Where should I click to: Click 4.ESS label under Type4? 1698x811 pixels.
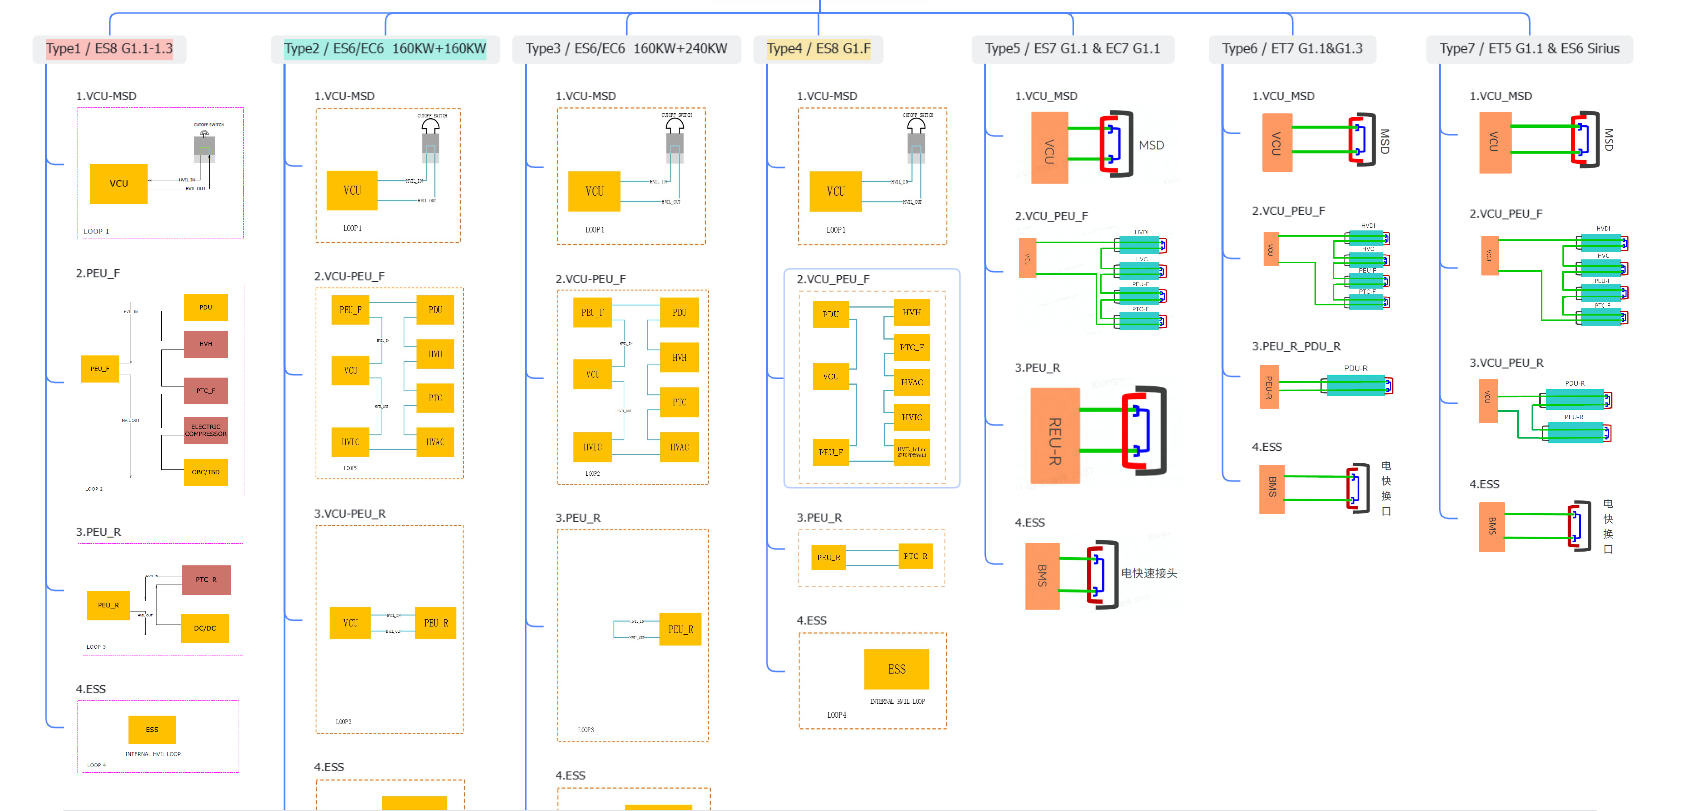(x=812, y=620)
